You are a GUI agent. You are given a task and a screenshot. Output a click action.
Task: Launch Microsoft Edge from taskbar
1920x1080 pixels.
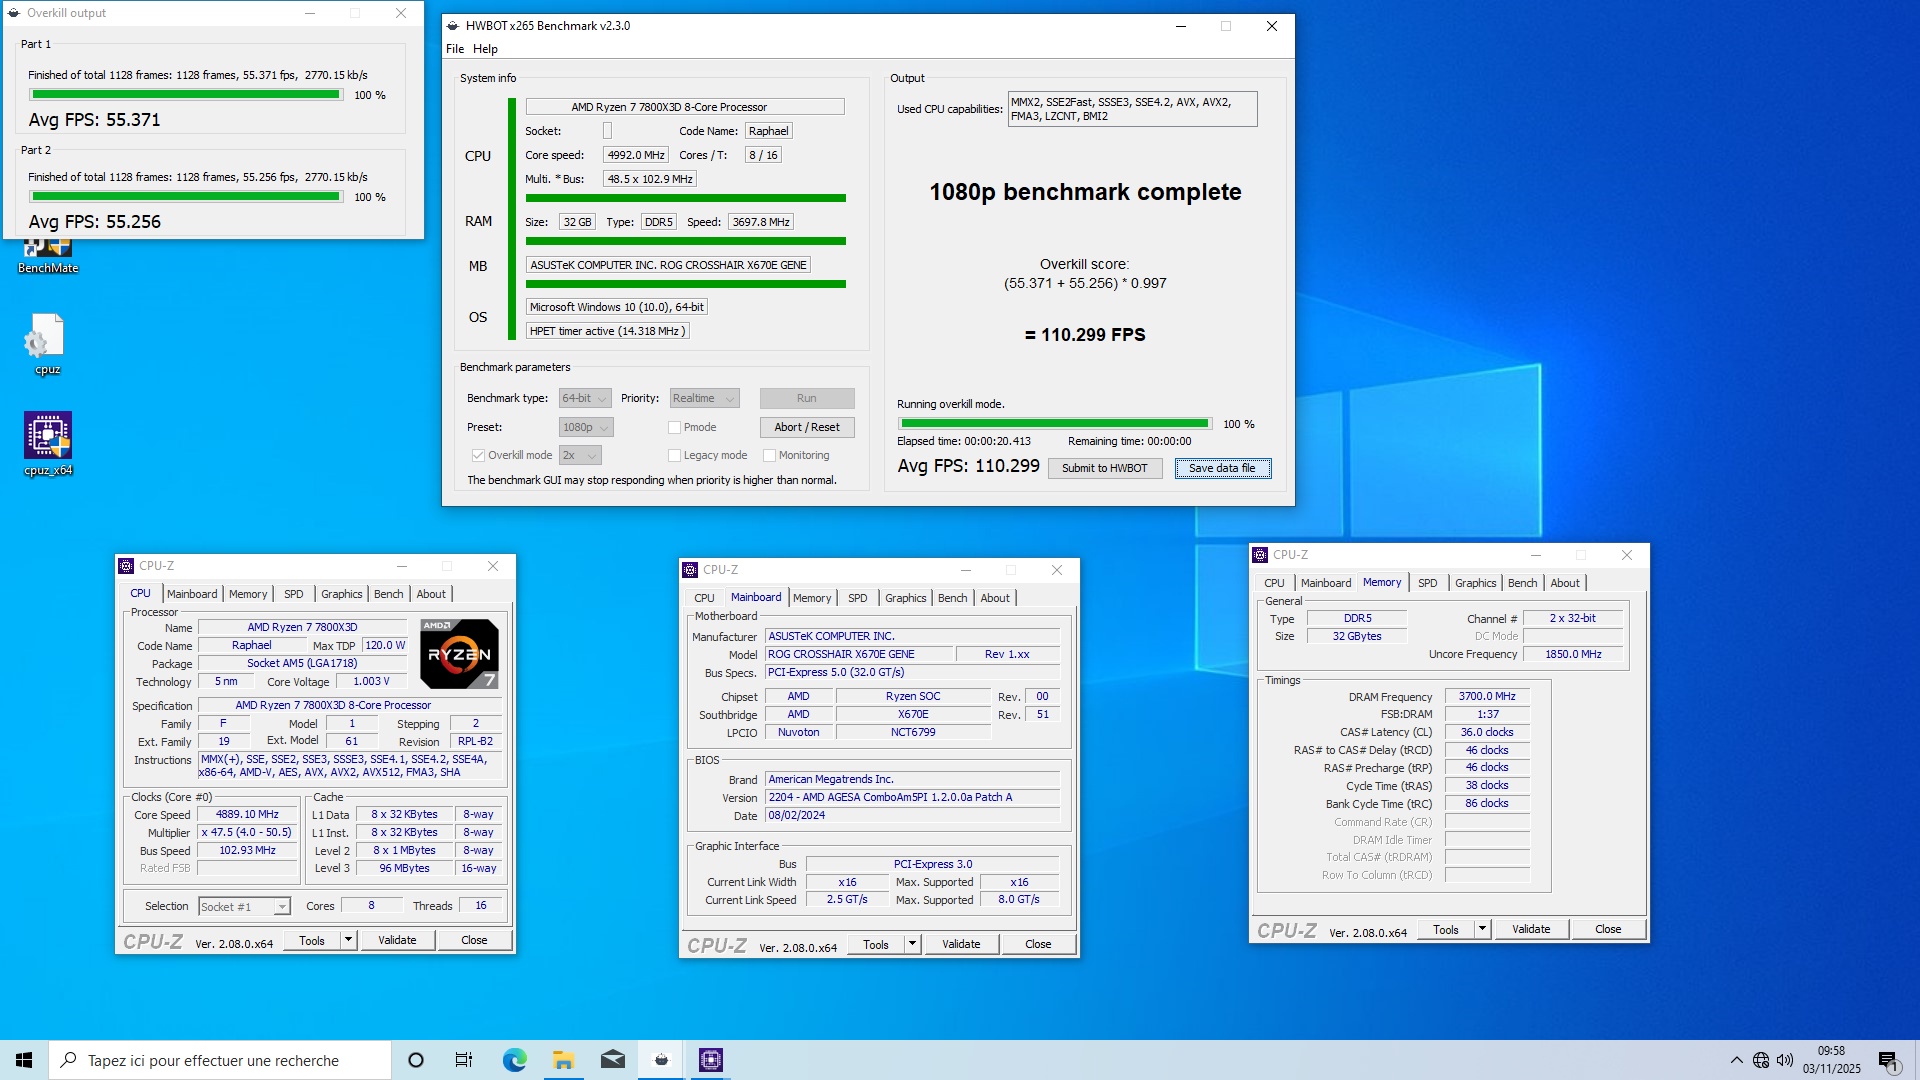514,1060
